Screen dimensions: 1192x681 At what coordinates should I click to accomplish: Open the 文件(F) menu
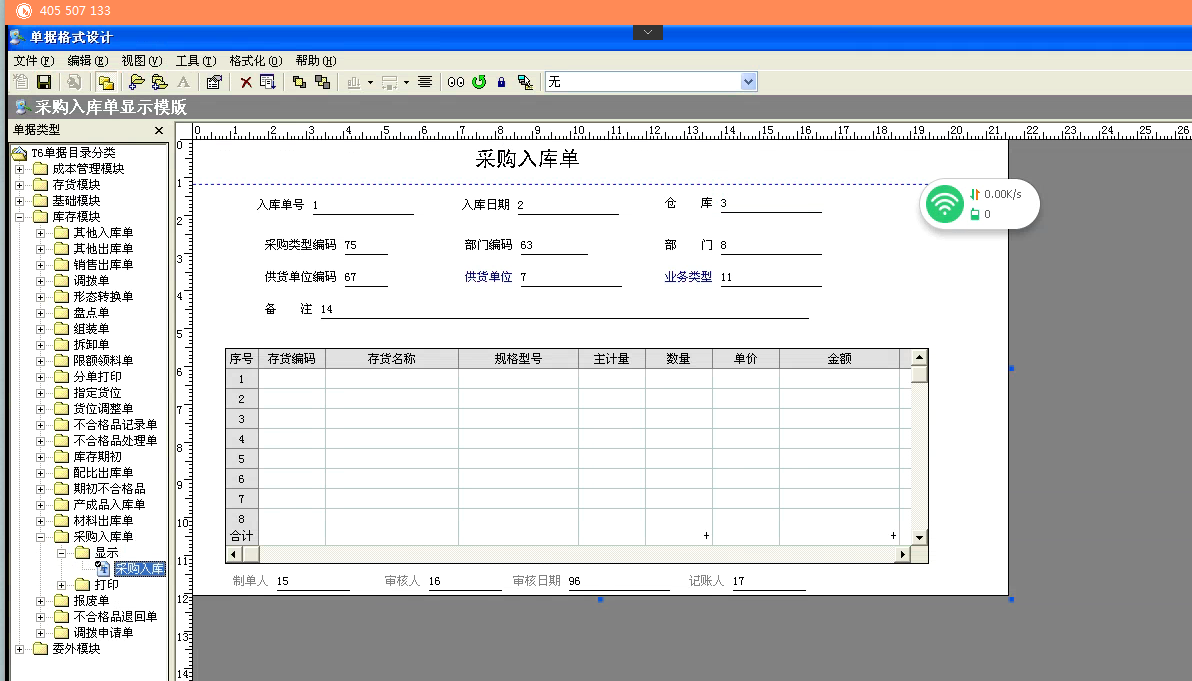(34, 61)
